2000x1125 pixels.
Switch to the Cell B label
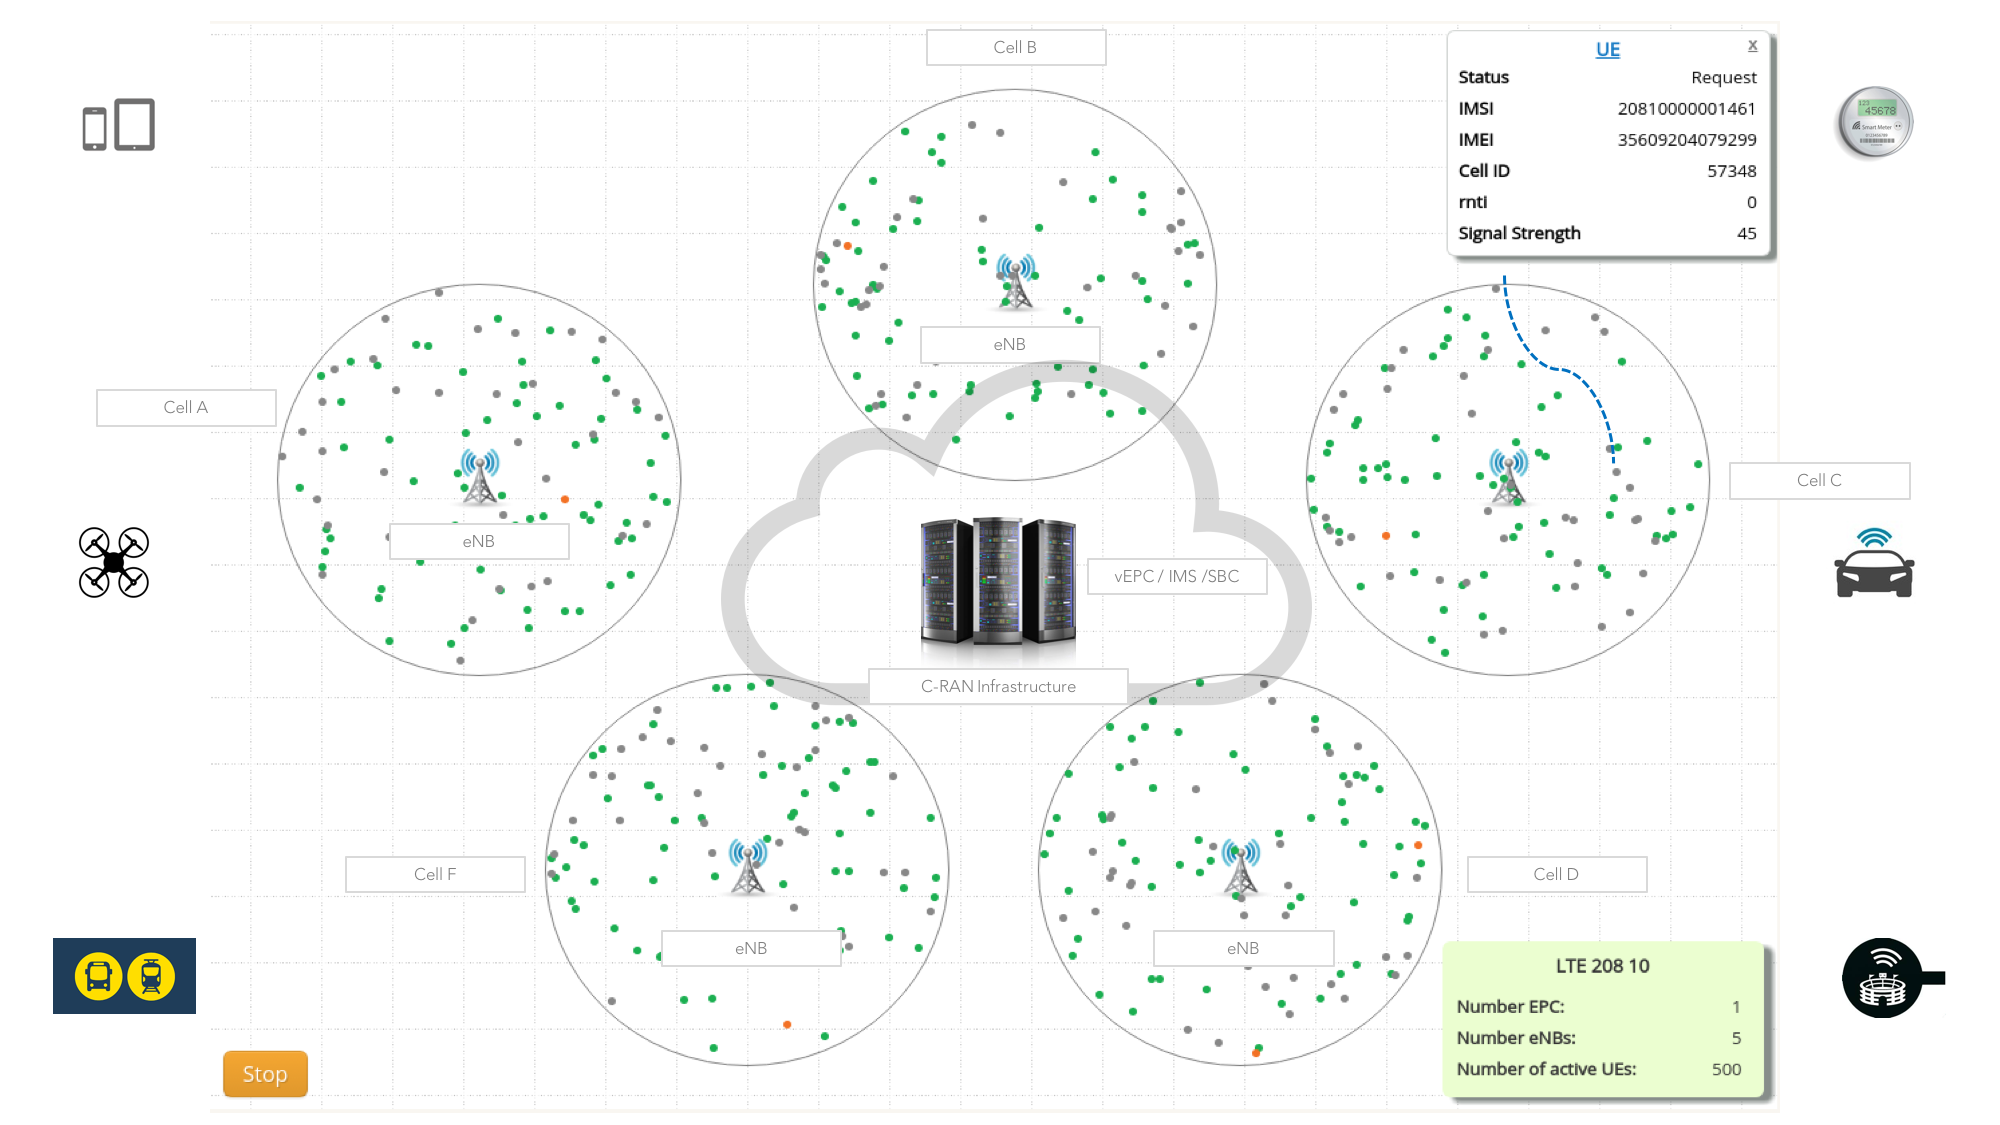click(x=1015, y=46)
